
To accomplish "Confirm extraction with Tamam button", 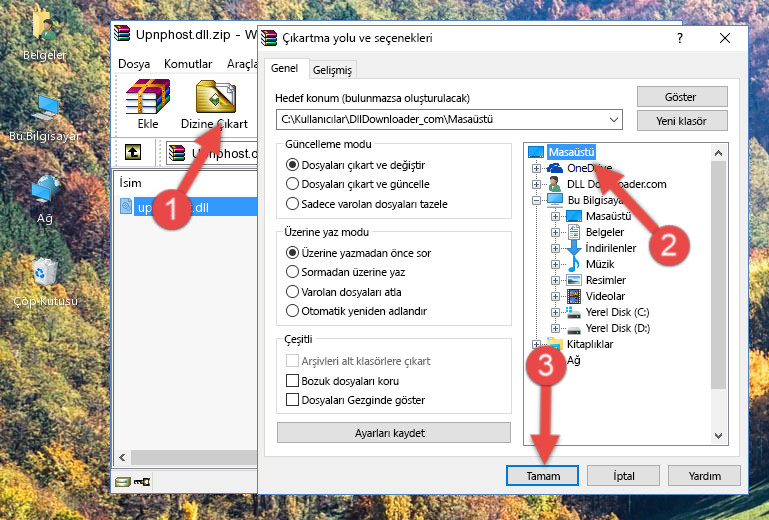I will pos(542,476).
